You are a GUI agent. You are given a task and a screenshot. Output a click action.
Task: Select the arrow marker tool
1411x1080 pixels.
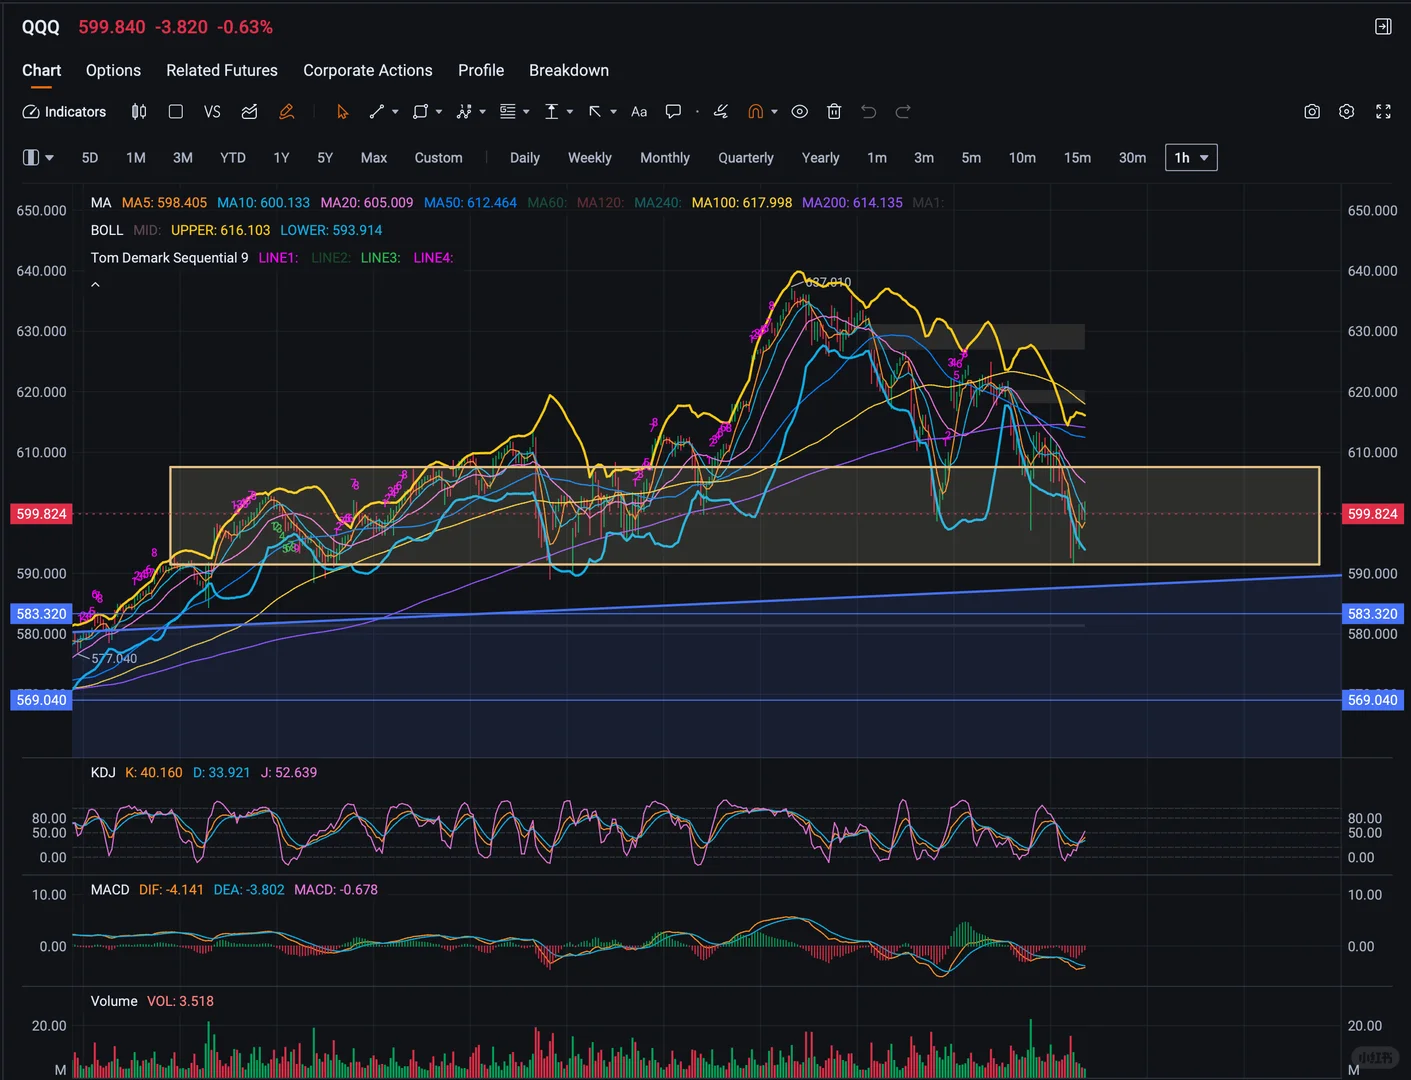(595, 112)
